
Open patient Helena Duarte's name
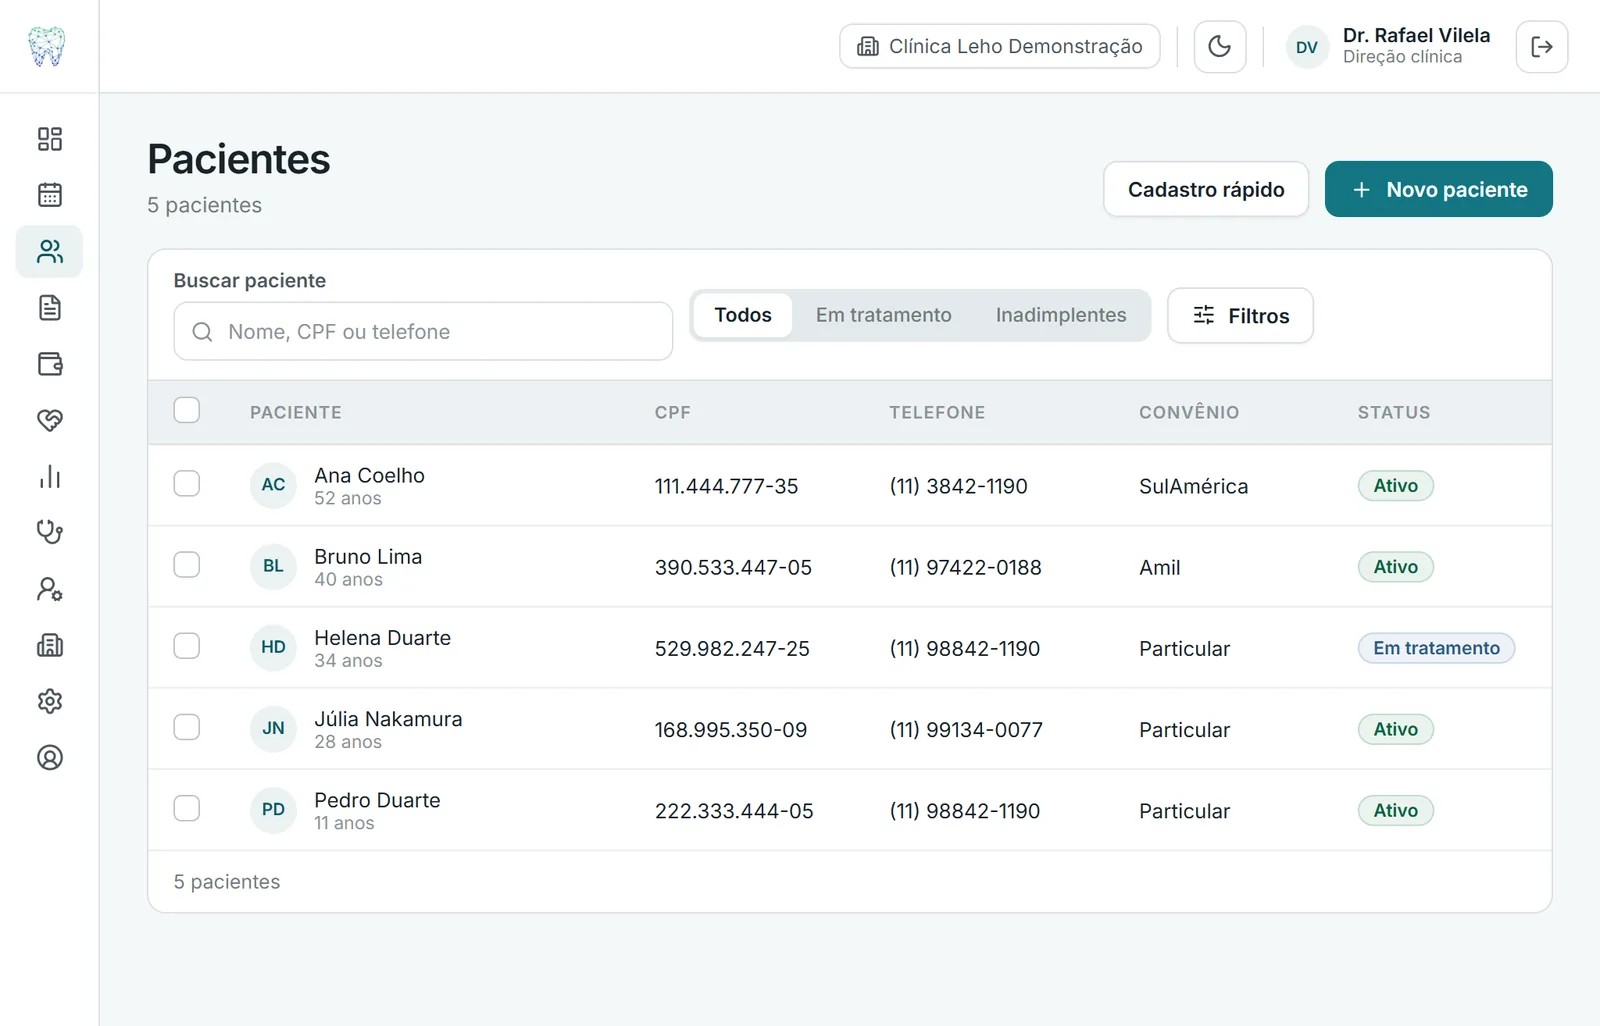click(383, 638)
